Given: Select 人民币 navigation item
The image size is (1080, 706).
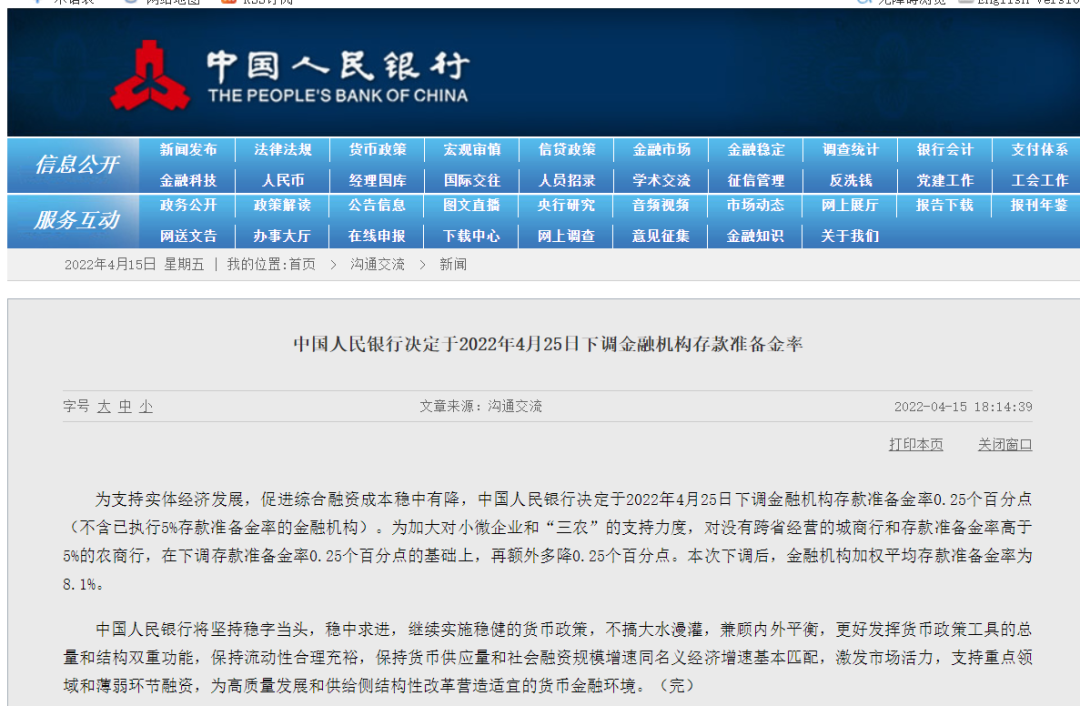Looking at the screenshot, I should click(x=282, y=180).
